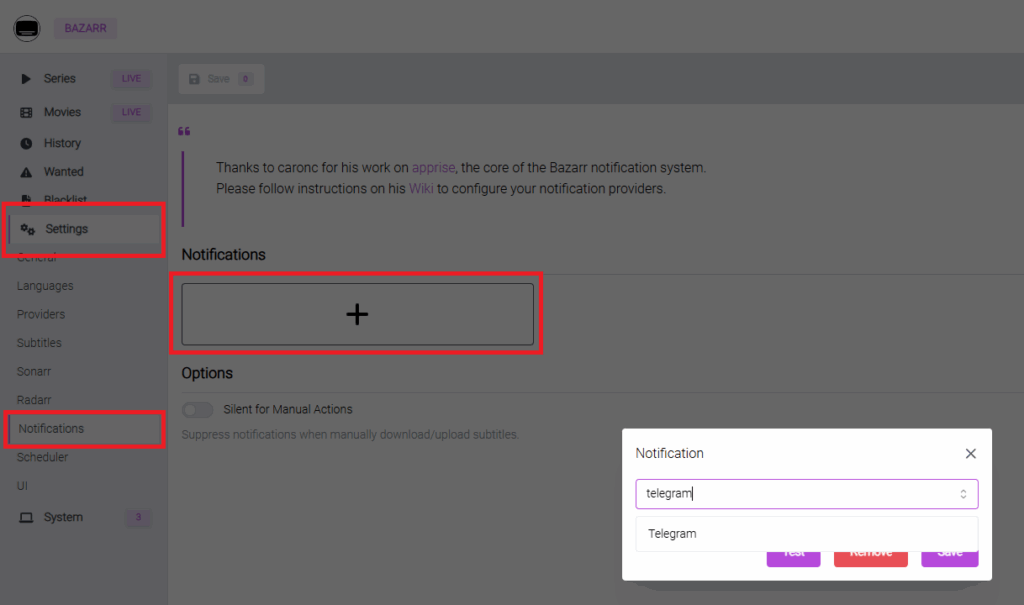The width and height of the screenshot is (1024, 605).
Task: Click the Remove button in dialog
Action: 871,557
